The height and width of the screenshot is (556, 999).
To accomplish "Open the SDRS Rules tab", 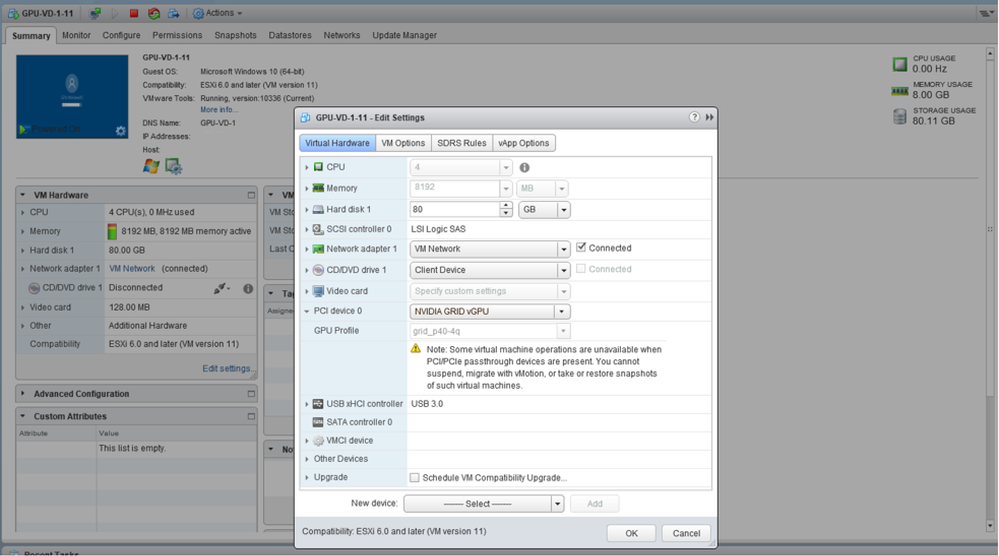I will point(461,143).
